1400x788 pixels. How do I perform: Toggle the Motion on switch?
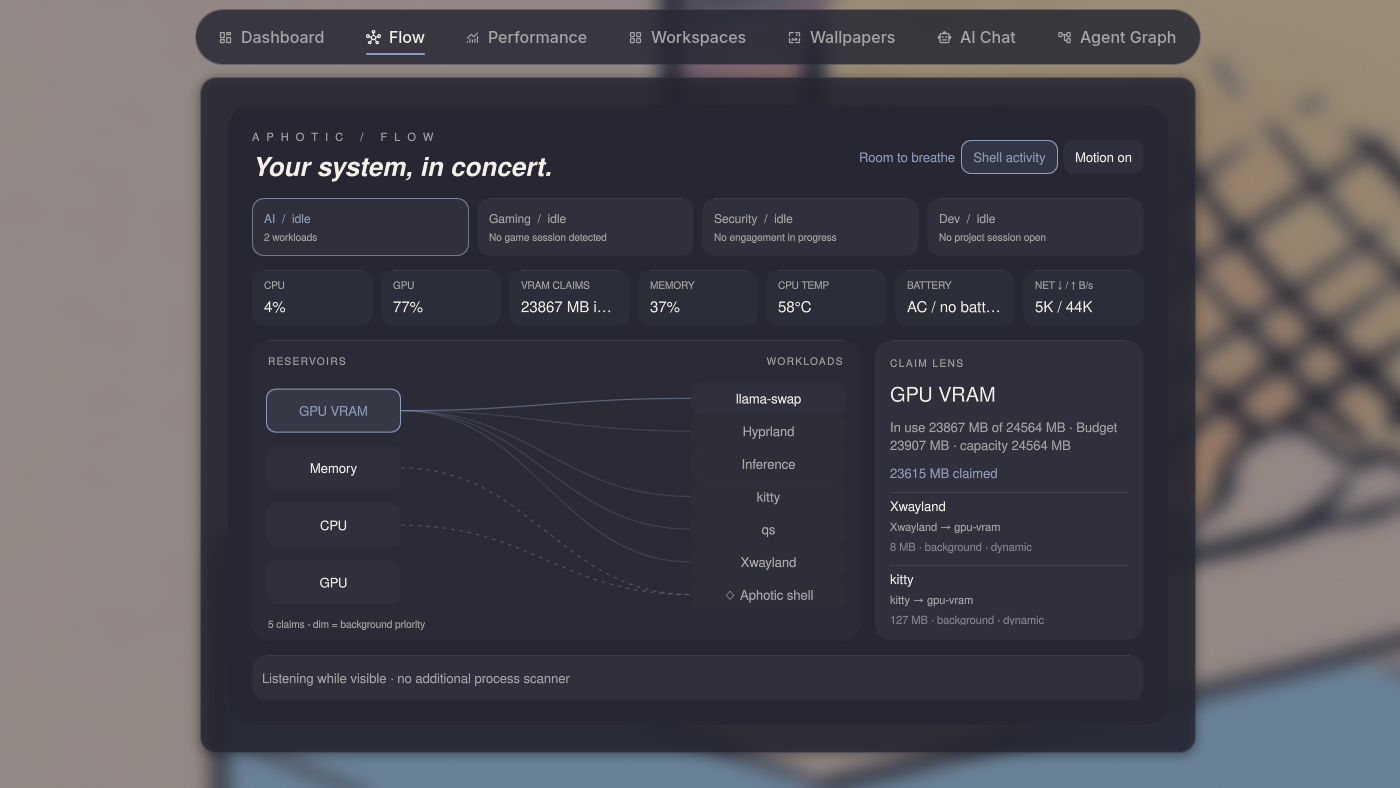[1103, 157]
